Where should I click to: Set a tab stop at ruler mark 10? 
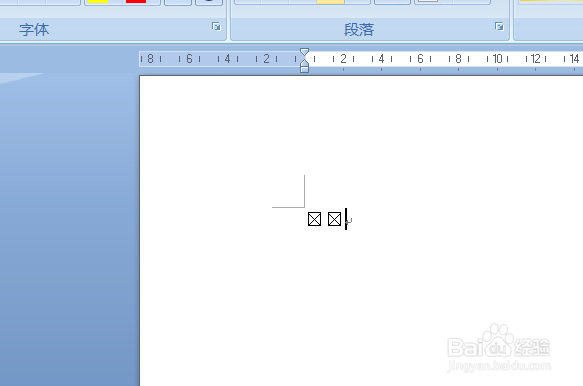497,59
